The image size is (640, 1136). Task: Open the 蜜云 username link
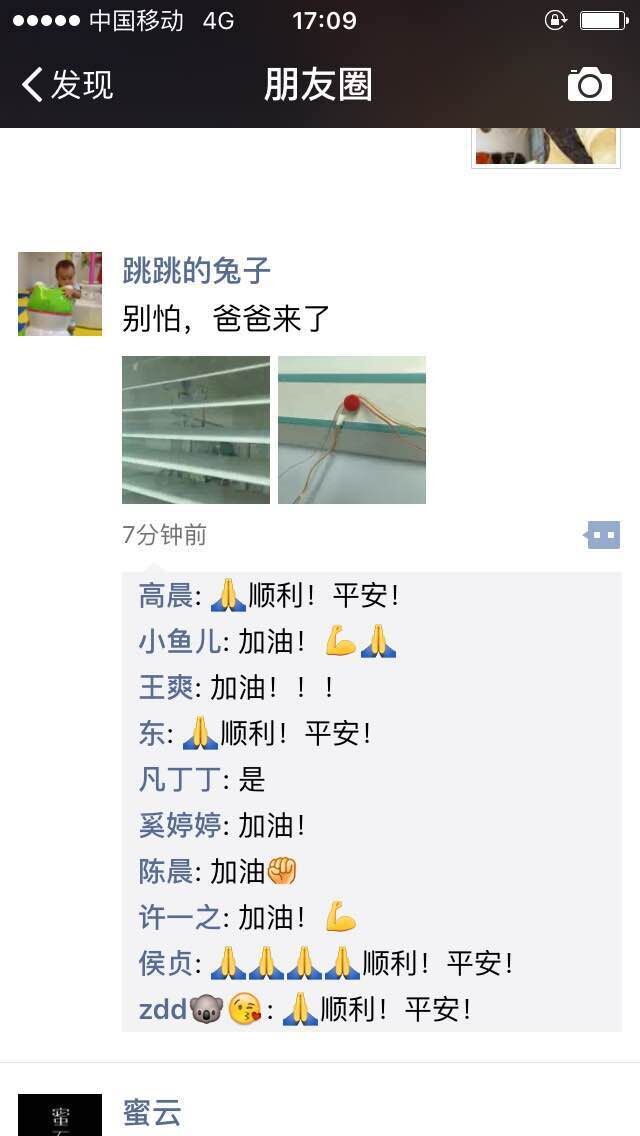pos(152,1113)
